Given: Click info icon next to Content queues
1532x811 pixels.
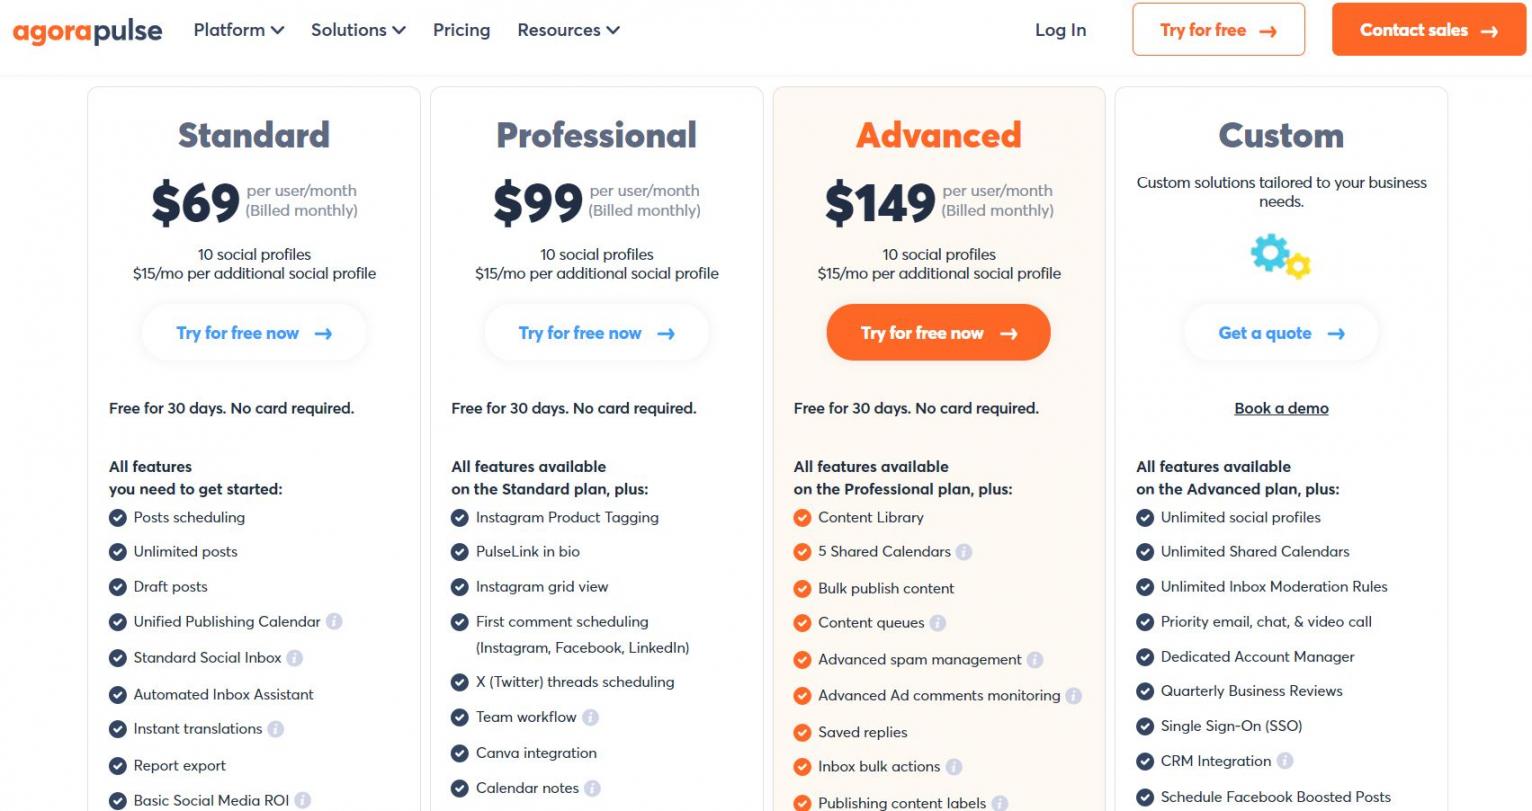Looking at the screenshot, I should [938, 623].
